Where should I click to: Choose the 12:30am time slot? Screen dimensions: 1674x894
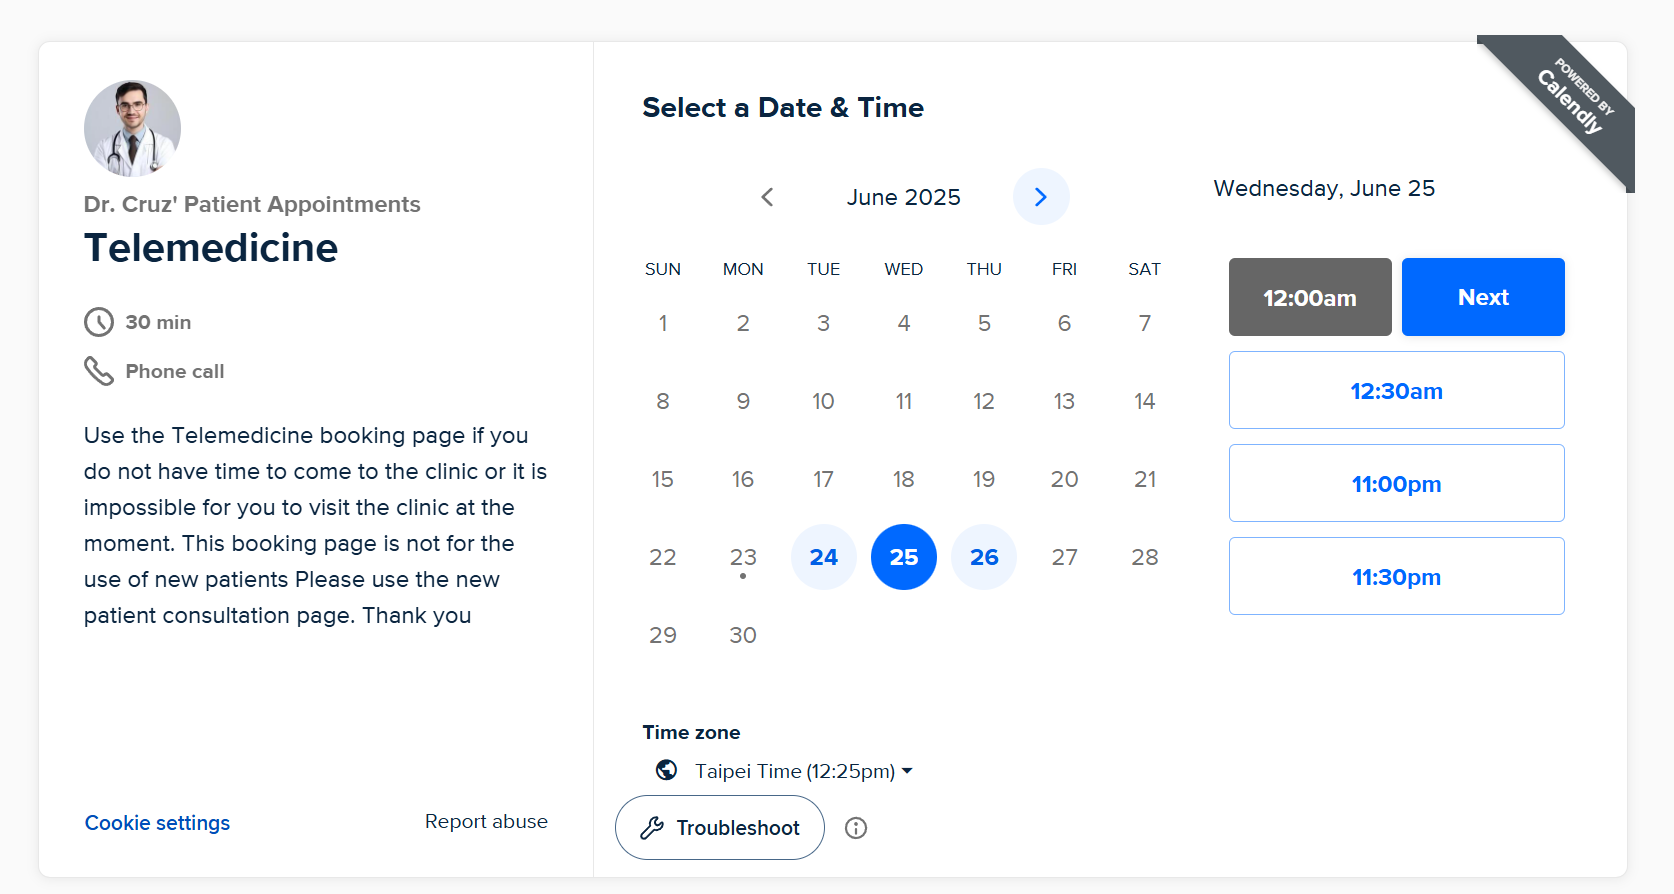tap(1397, 390)
